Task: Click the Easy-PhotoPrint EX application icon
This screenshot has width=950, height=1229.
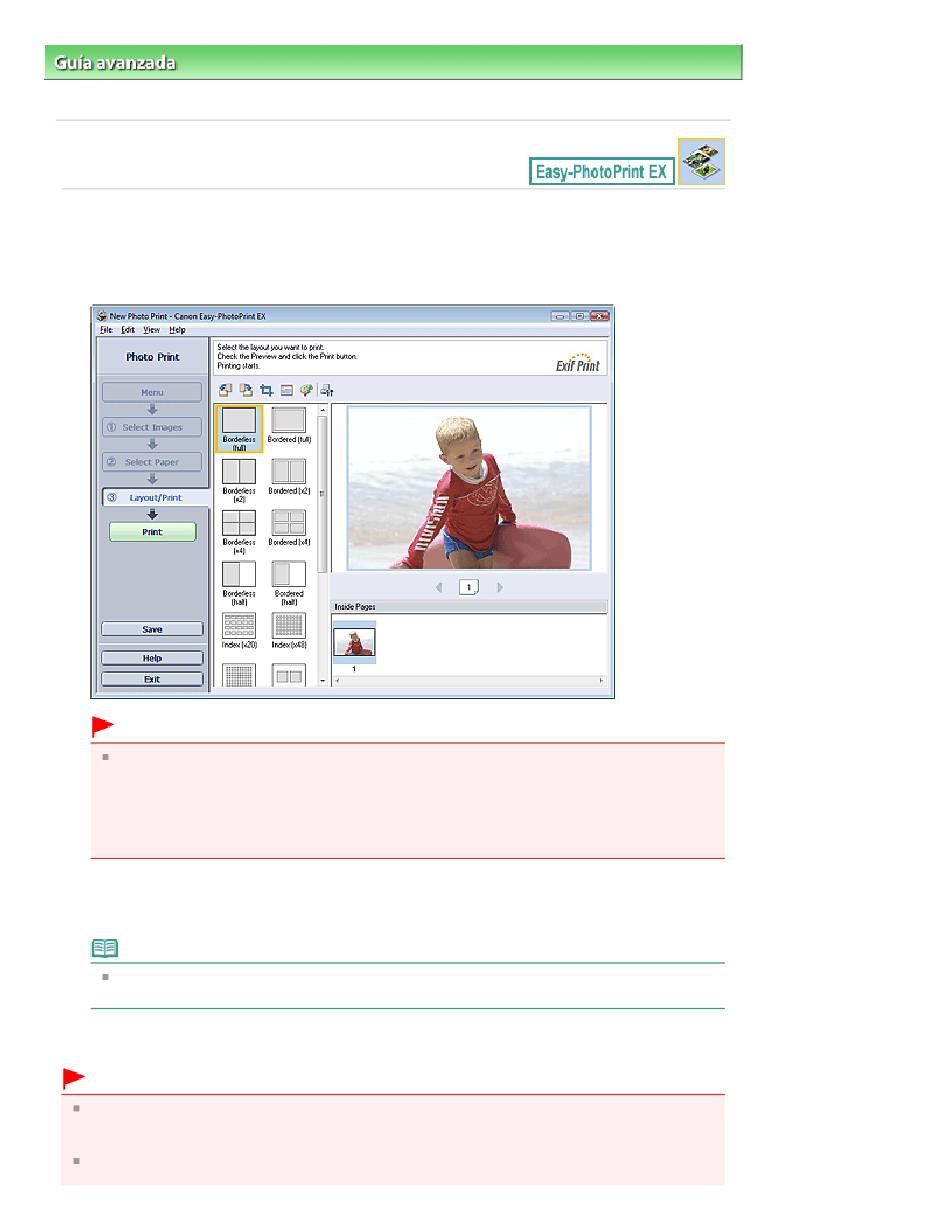Action: (701, 161)
